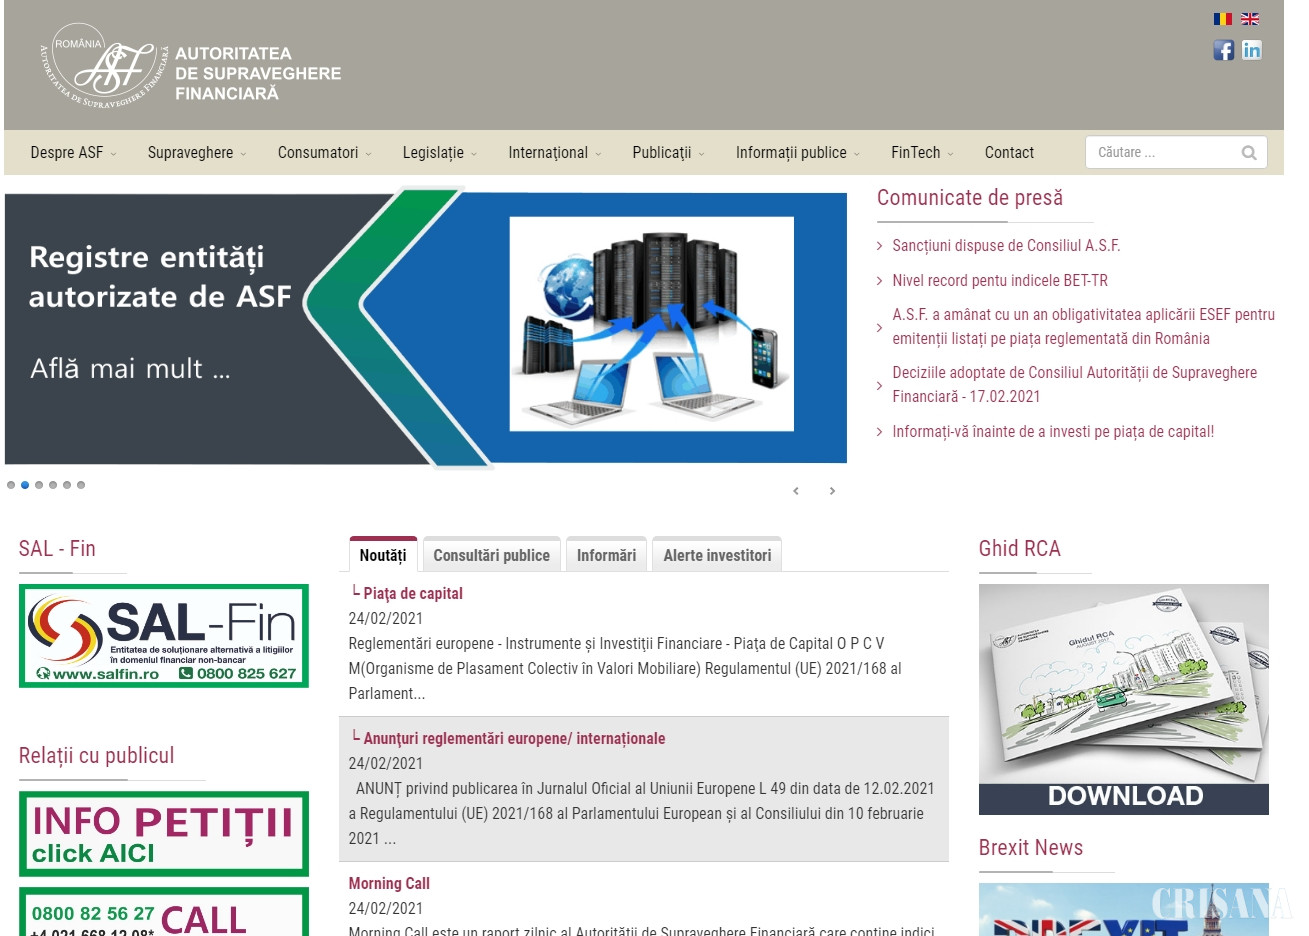Image resolution: width=1309 pixels, height=936 pixels.
Task: Expand the Supraveghere dropdown menu
Action: click(196, 153)
